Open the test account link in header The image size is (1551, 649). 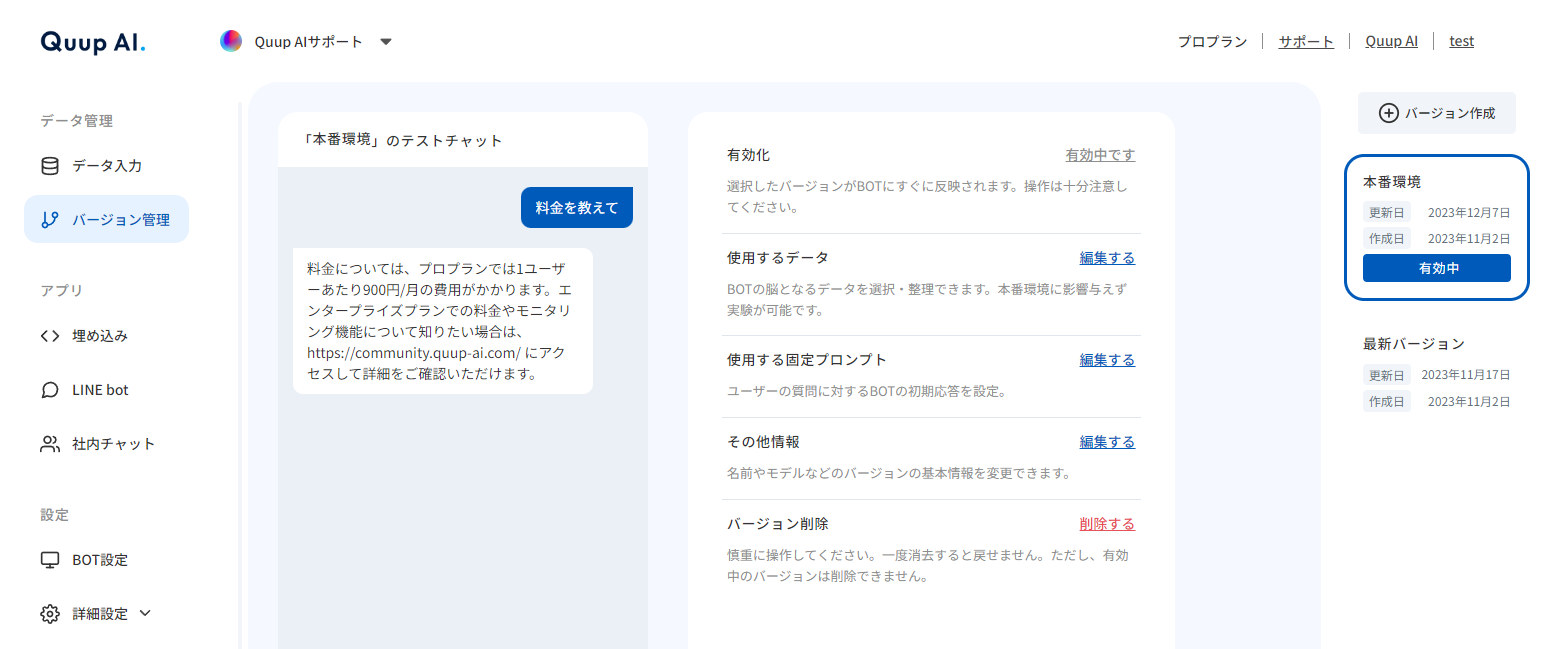click(1461, 41)
